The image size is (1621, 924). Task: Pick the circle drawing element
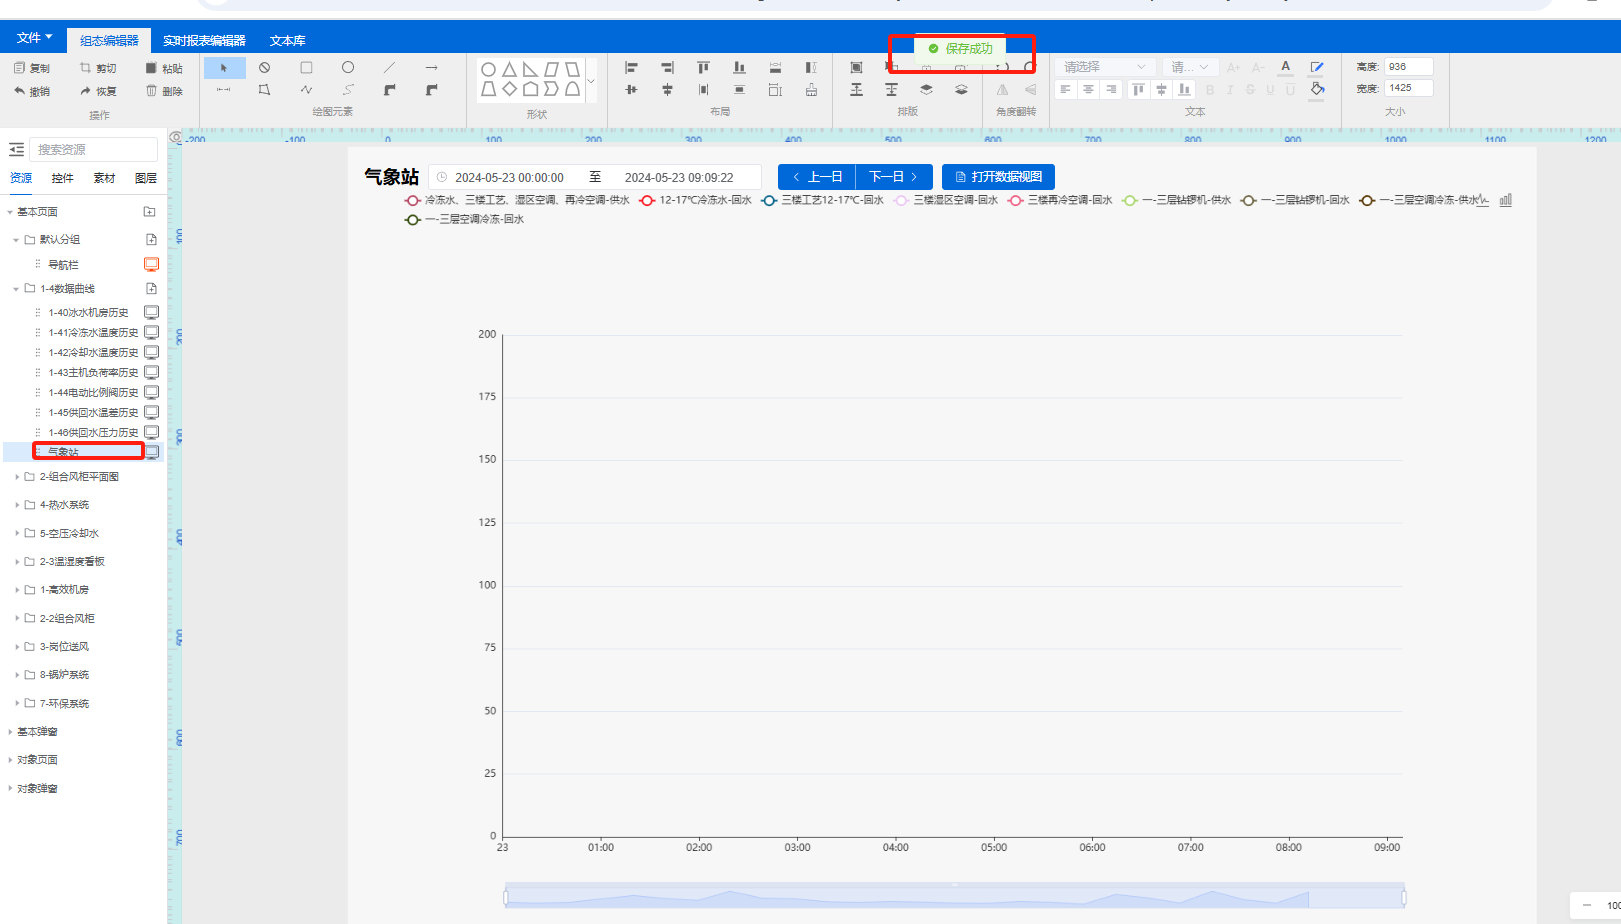coord(347,68)
